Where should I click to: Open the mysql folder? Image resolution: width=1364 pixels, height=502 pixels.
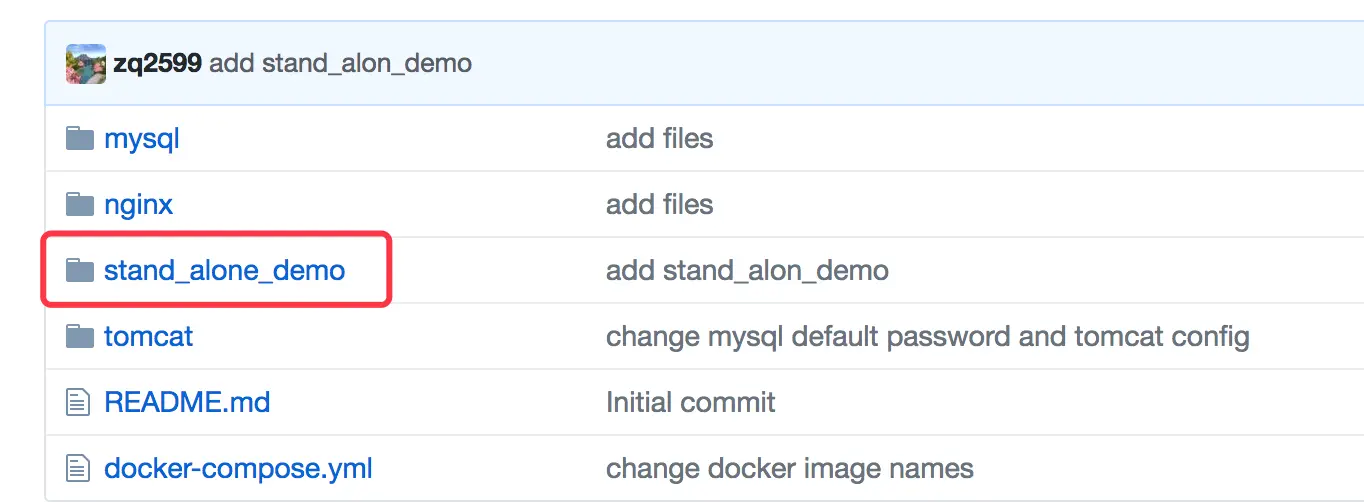[142, 138]
